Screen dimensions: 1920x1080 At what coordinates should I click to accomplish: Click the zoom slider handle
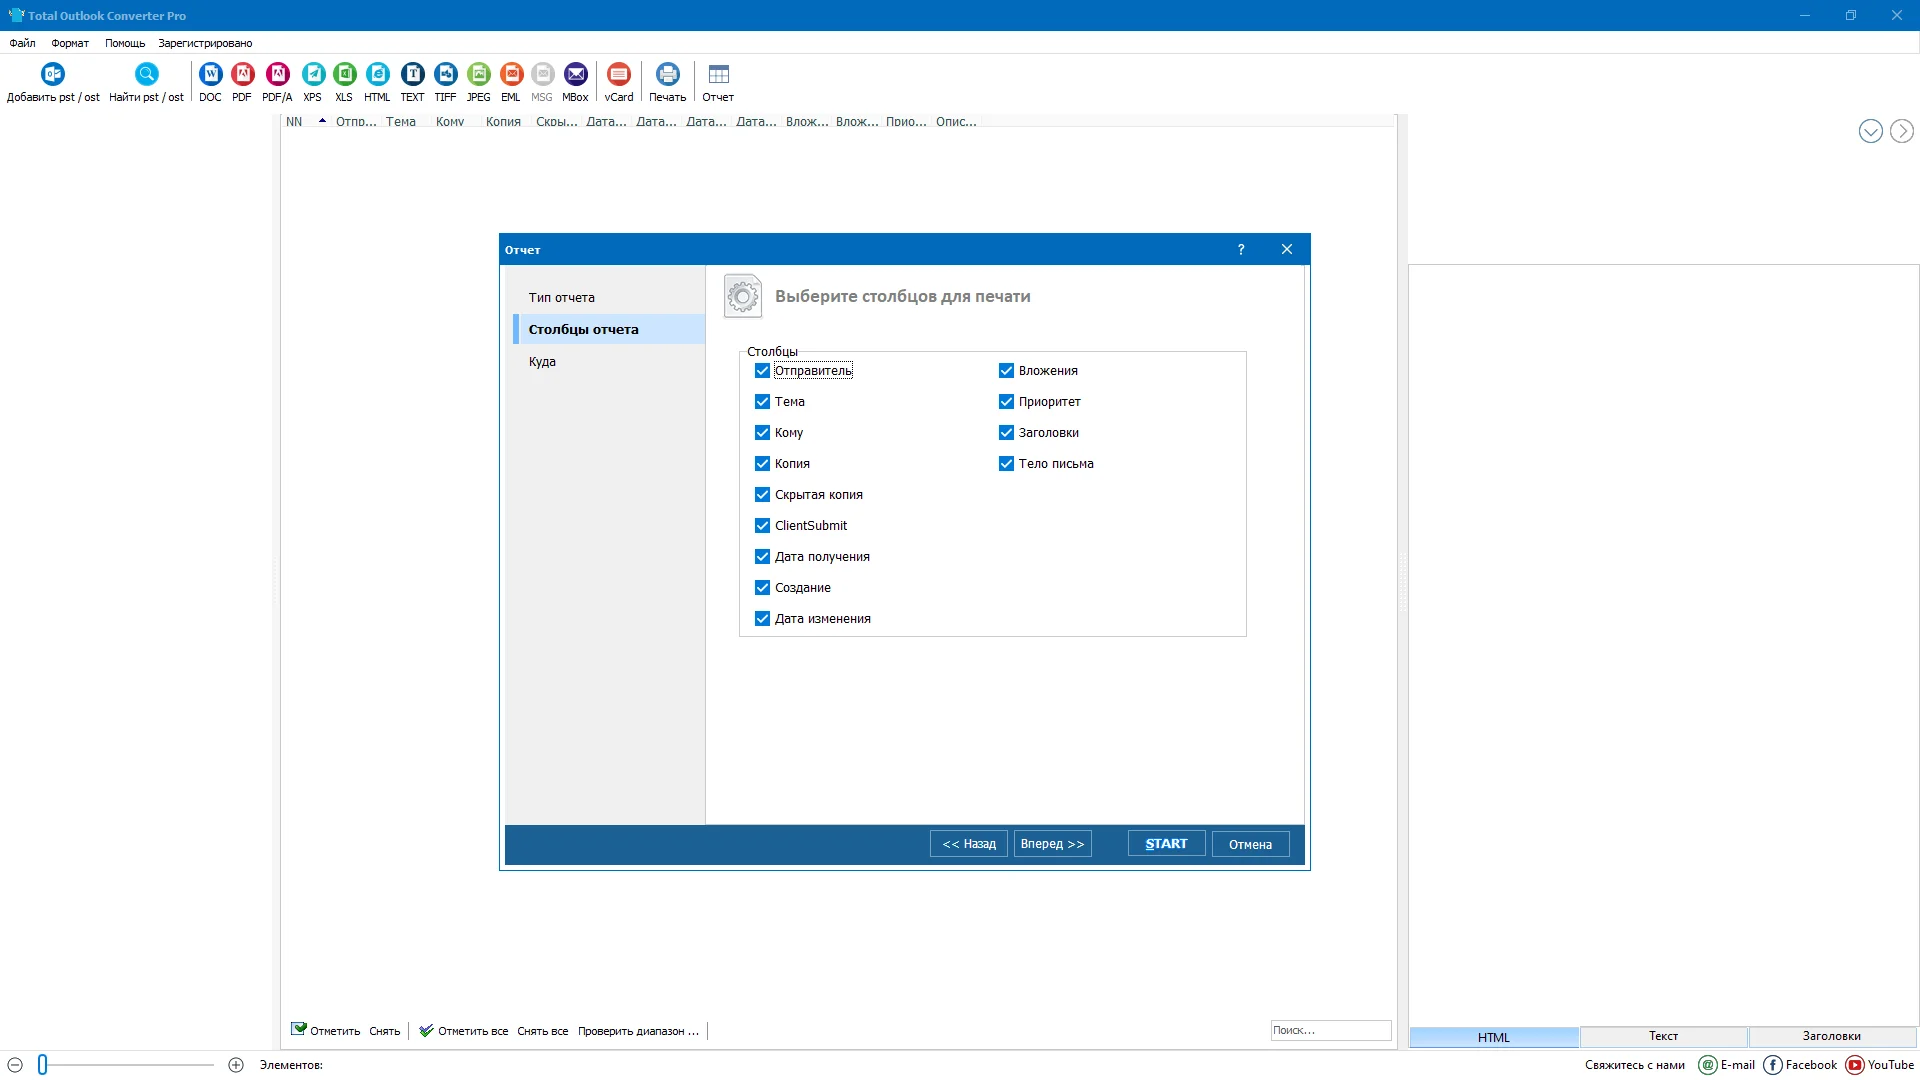[x=42, y=1065]
